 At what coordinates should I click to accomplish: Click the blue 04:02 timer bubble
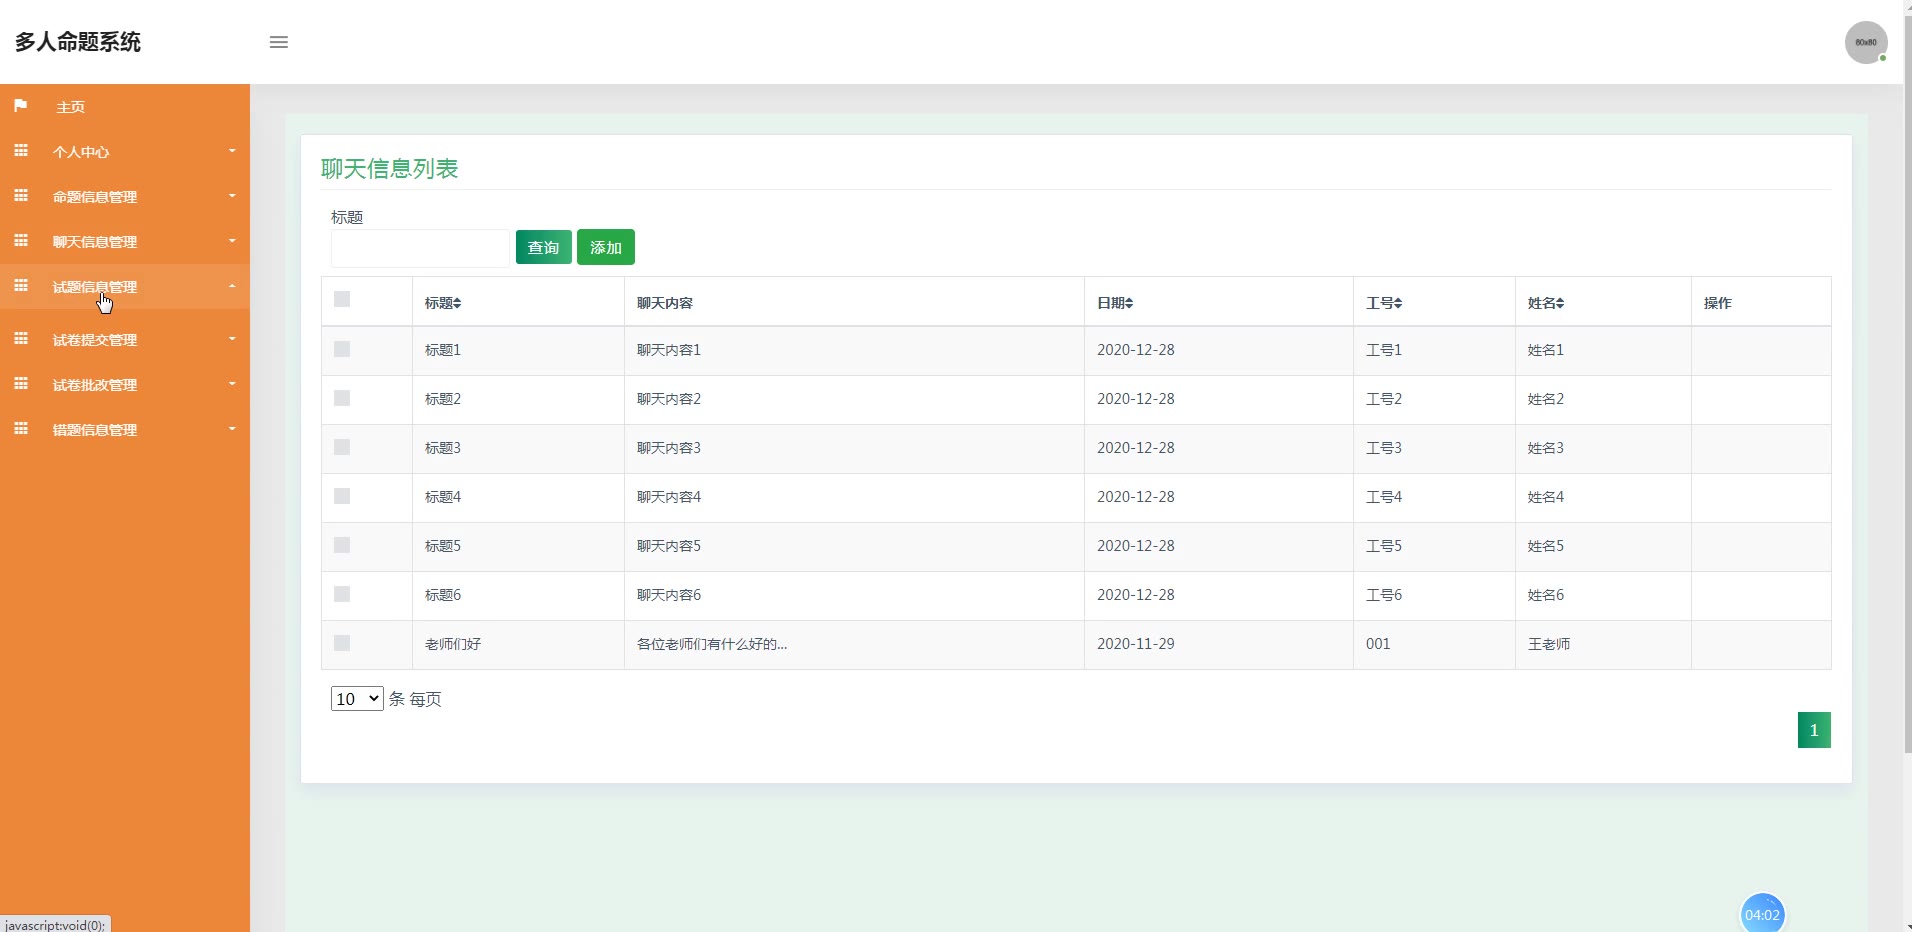pos(1762,914)
